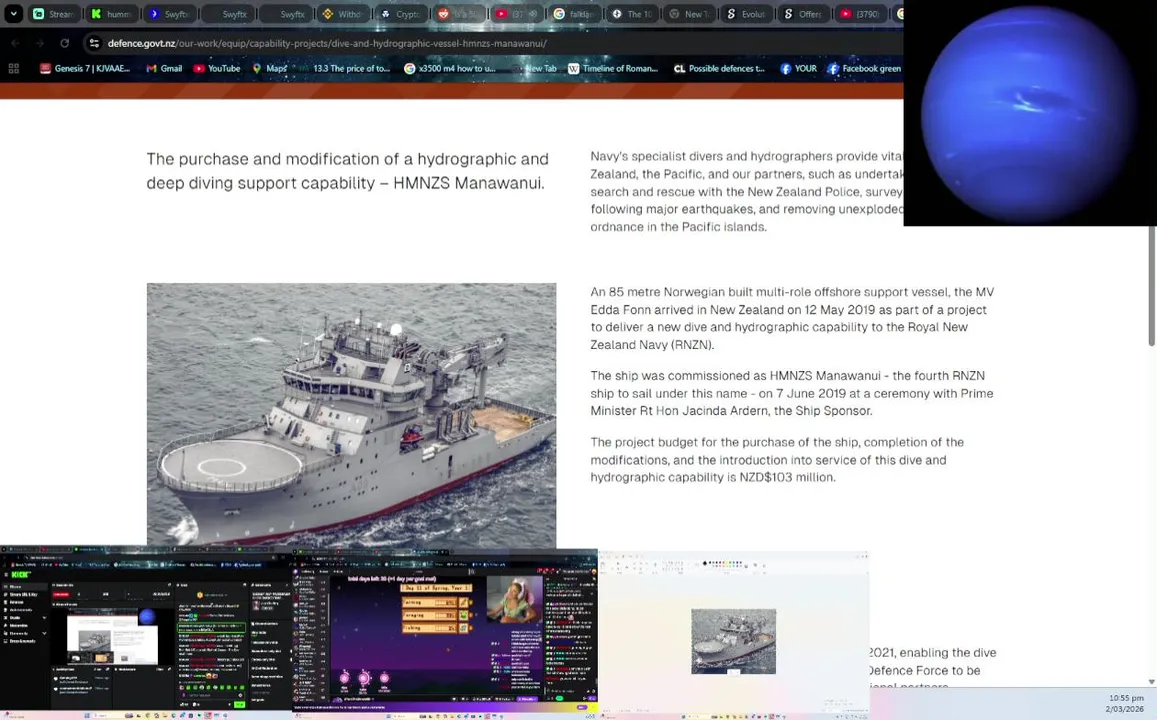
Task: Click the green chat send button in Kick preview
Action: pyautogui.click(x=239, y=705)
